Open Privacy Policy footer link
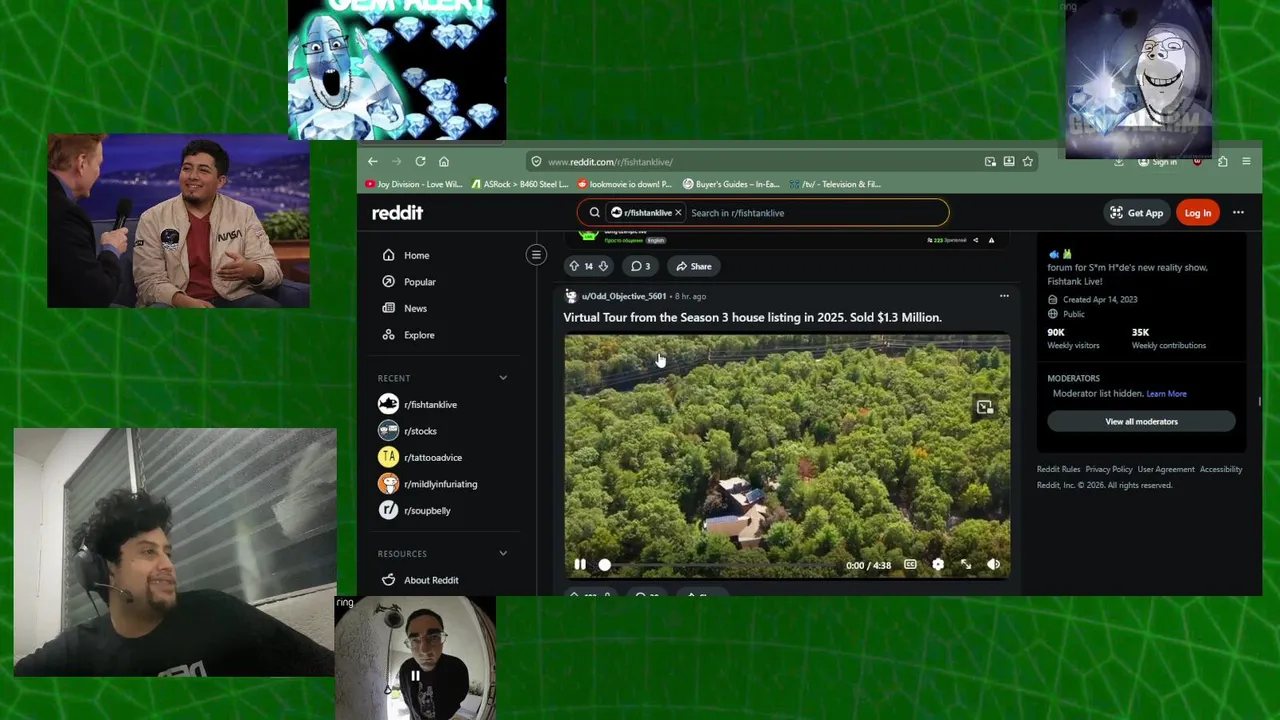The height and width of the screenshot is (720, 1280). [x=1109, y=469]
